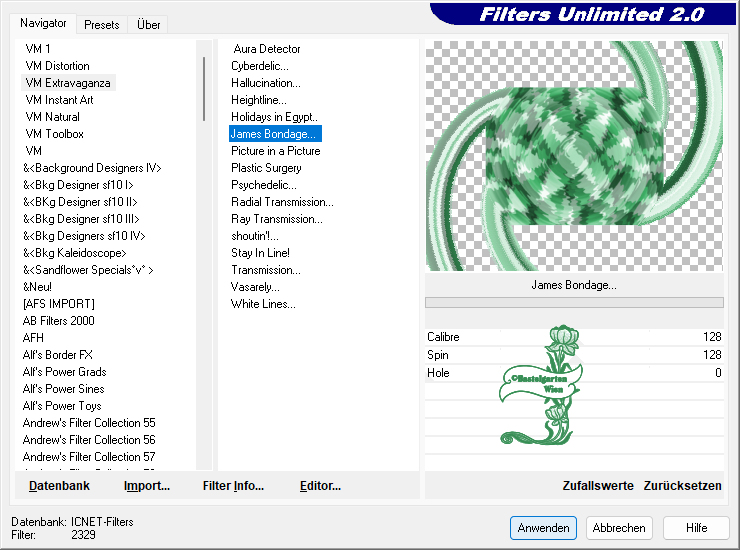Open the Über tab
This screenshot has width=740, height=550.
[148, 25]
